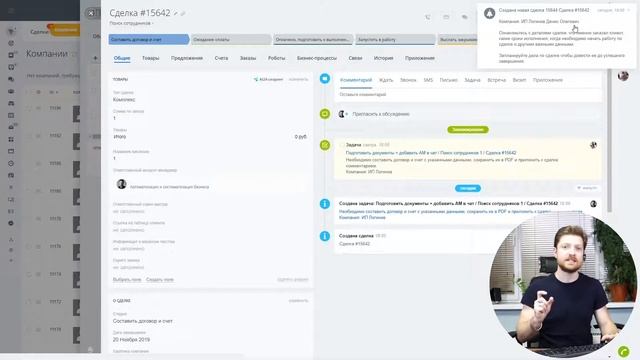Click изменить in О сделке section header
The image size is (640, 360).
pos(298,300)
